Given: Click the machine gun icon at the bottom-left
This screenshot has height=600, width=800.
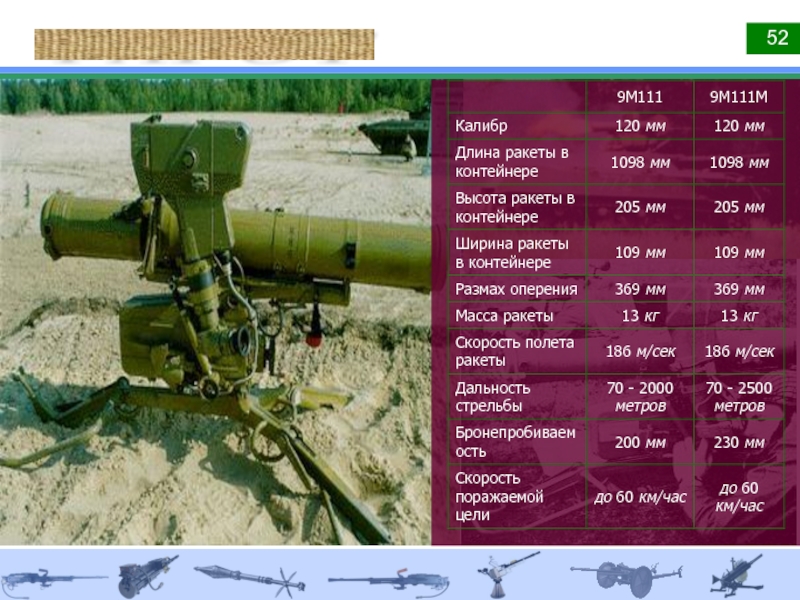Looking at the screenshot, I should tap(54, 581).
